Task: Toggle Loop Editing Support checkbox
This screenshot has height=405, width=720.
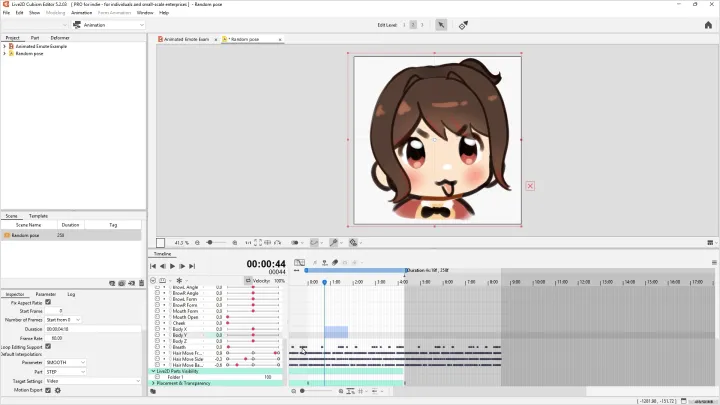Action: [x=48, y=347]
